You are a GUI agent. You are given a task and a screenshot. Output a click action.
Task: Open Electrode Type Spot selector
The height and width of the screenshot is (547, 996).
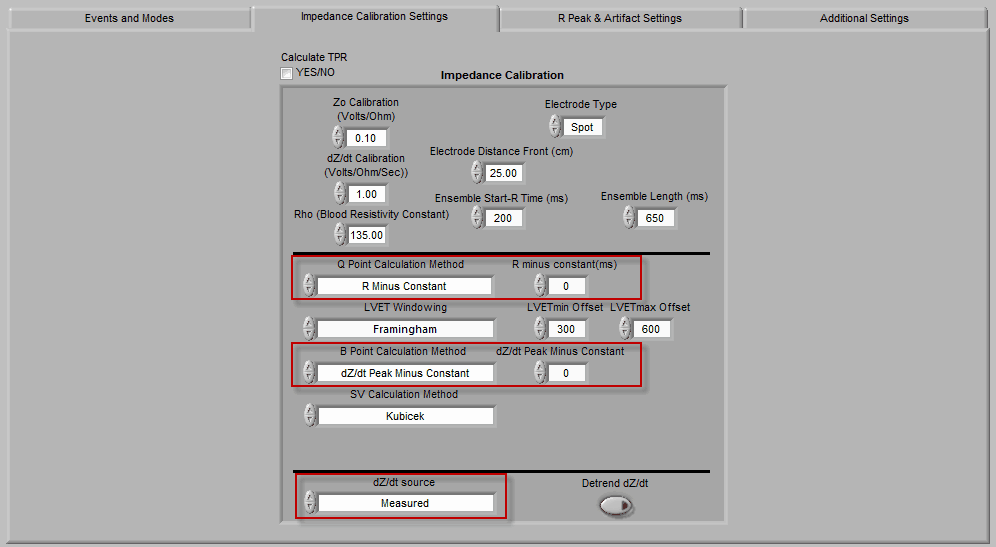(582, 127)
